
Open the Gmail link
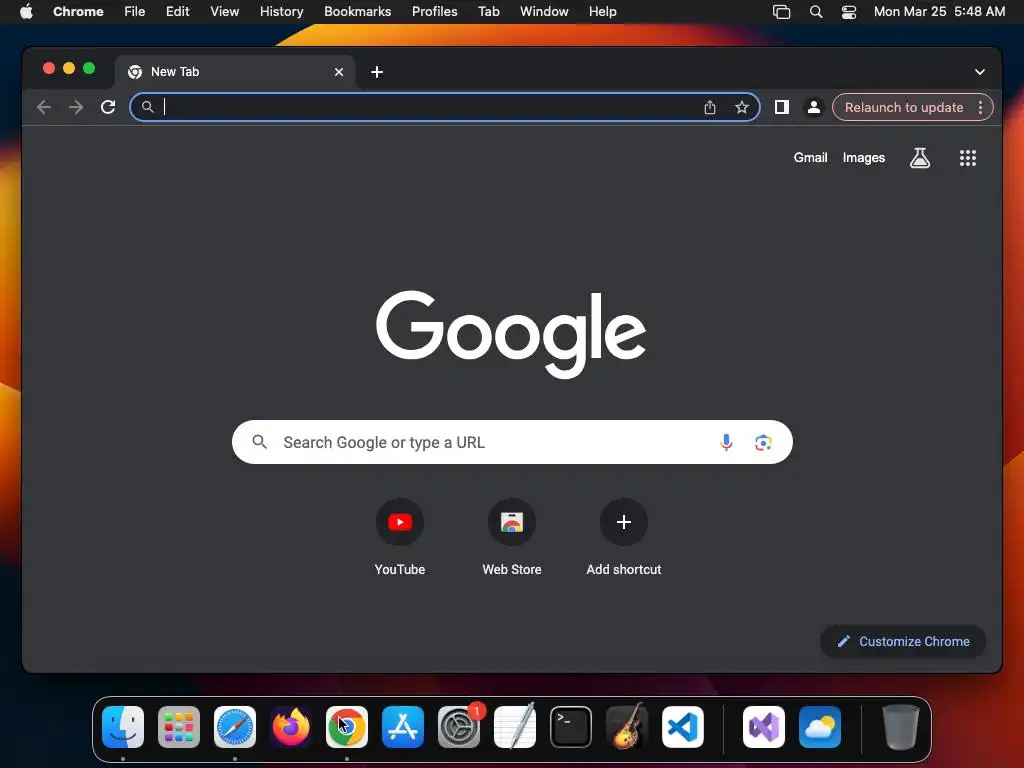point(810,157)
